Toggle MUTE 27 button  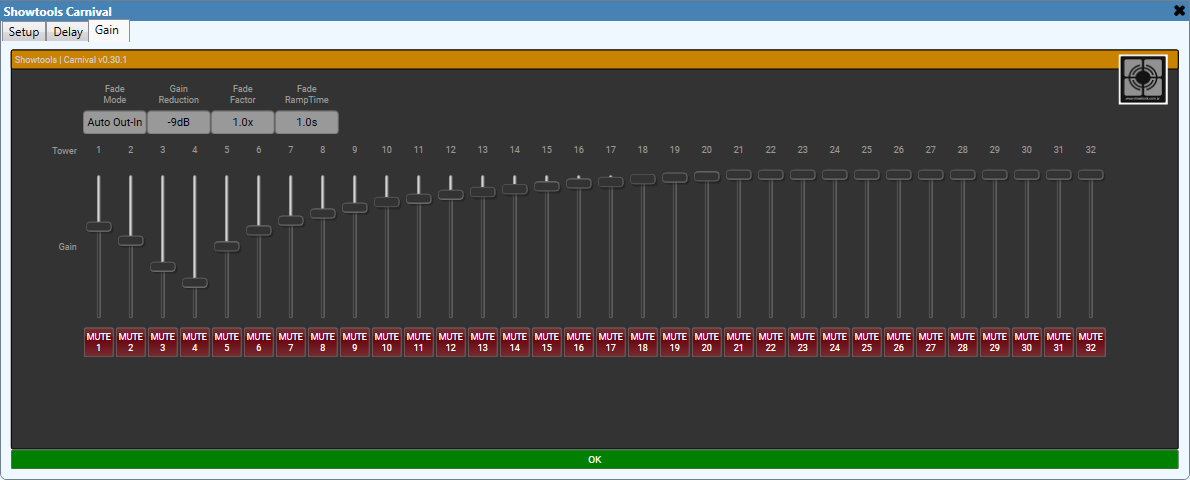(x=931, y=342)
